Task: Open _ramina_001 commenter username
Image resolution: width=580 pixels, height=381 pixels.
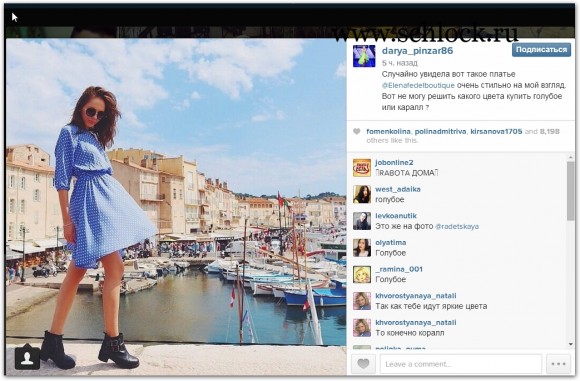Action: (399, 269)
